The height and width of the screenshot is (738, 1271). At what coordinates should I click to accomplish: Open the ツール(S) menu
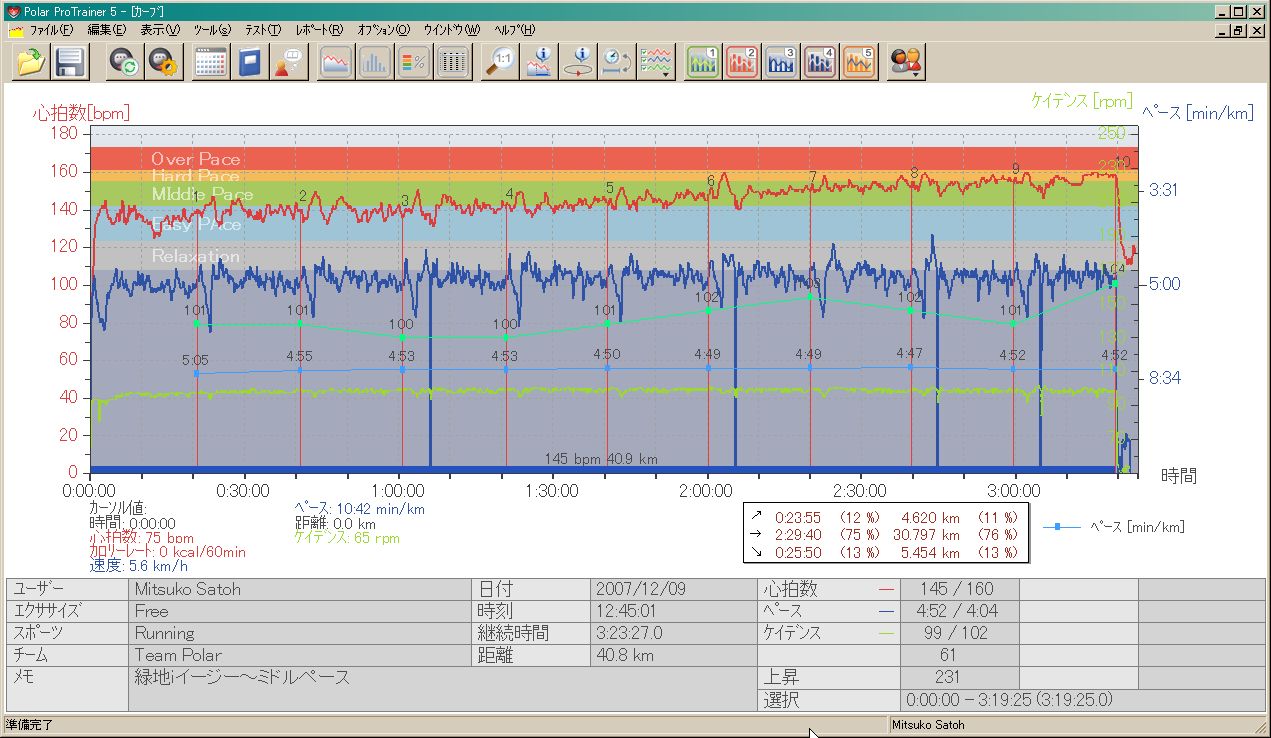click(x=212, y=30)
